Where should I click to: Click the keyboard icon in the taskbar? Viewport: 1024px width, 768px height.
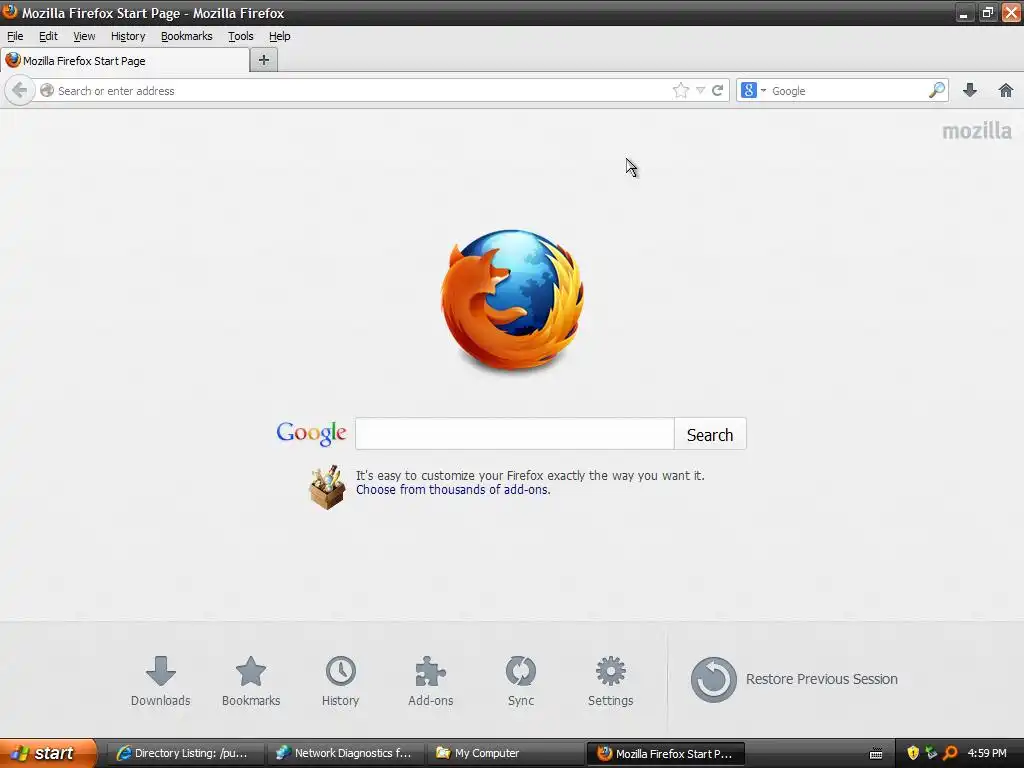click(876, 754)
